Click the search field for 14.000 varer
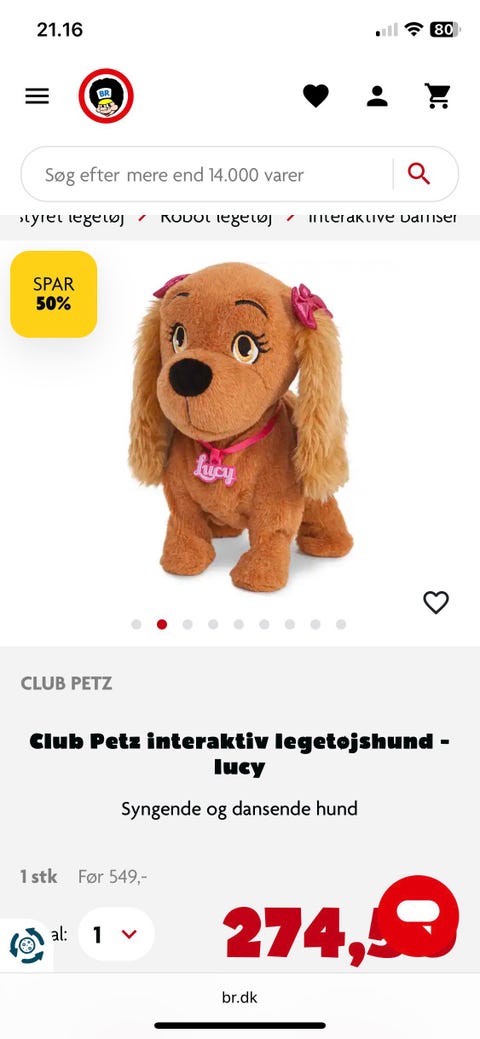The image size is (480, 1039). (x=206, y=174)
